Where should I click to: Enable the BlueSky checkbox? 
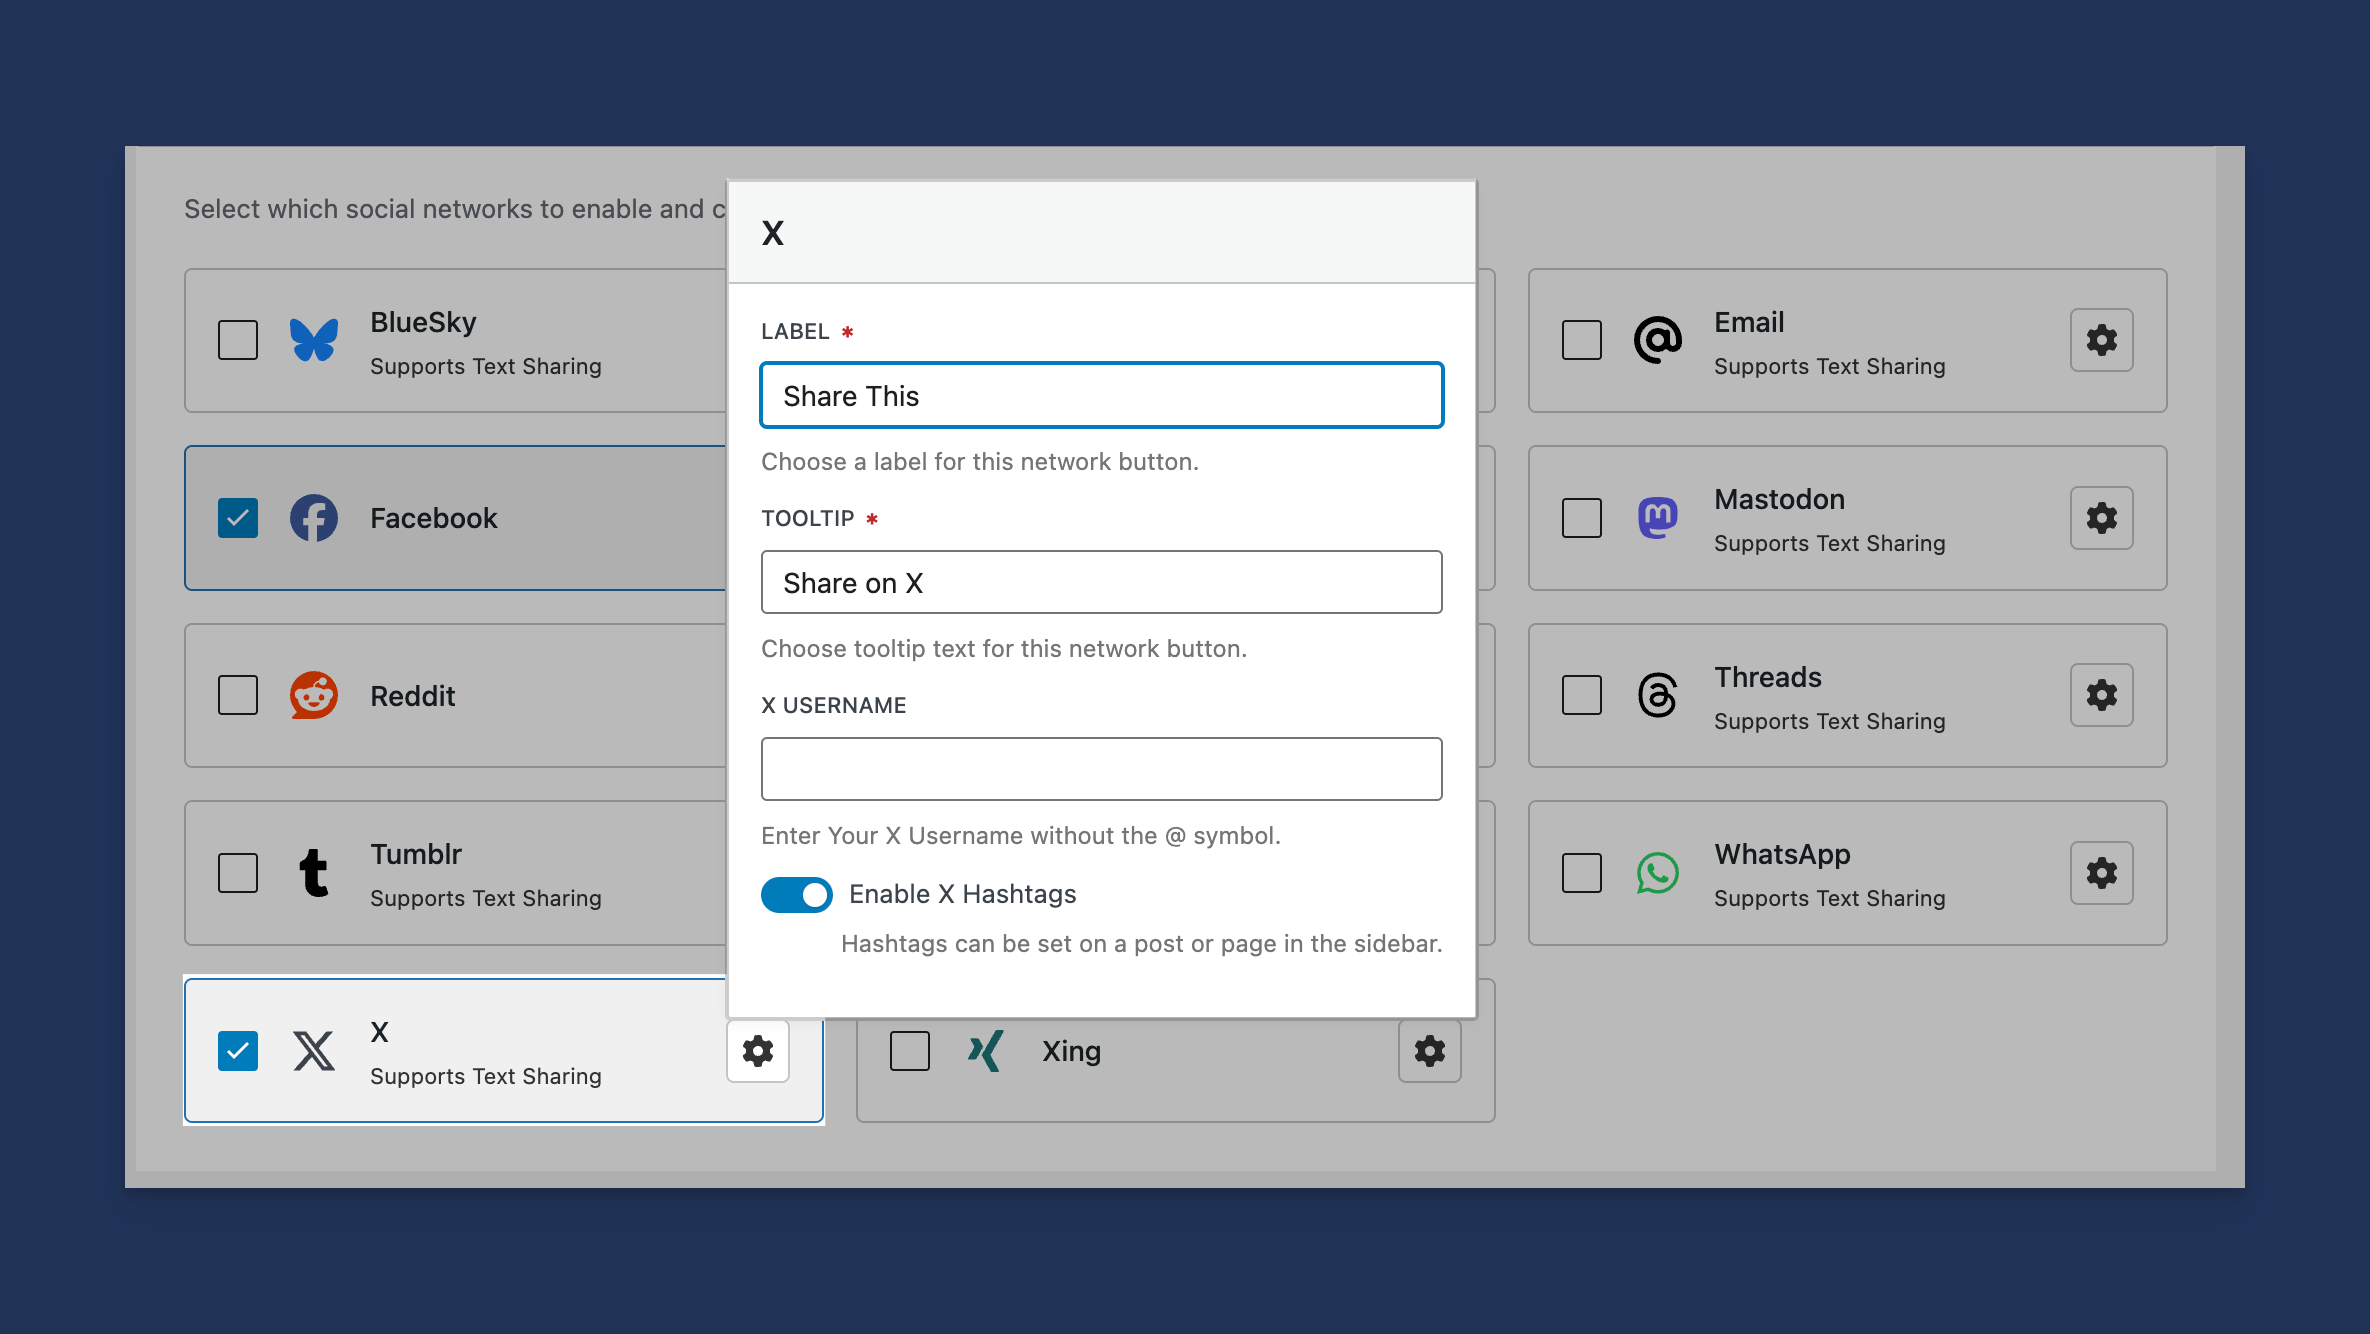[238, 340]
